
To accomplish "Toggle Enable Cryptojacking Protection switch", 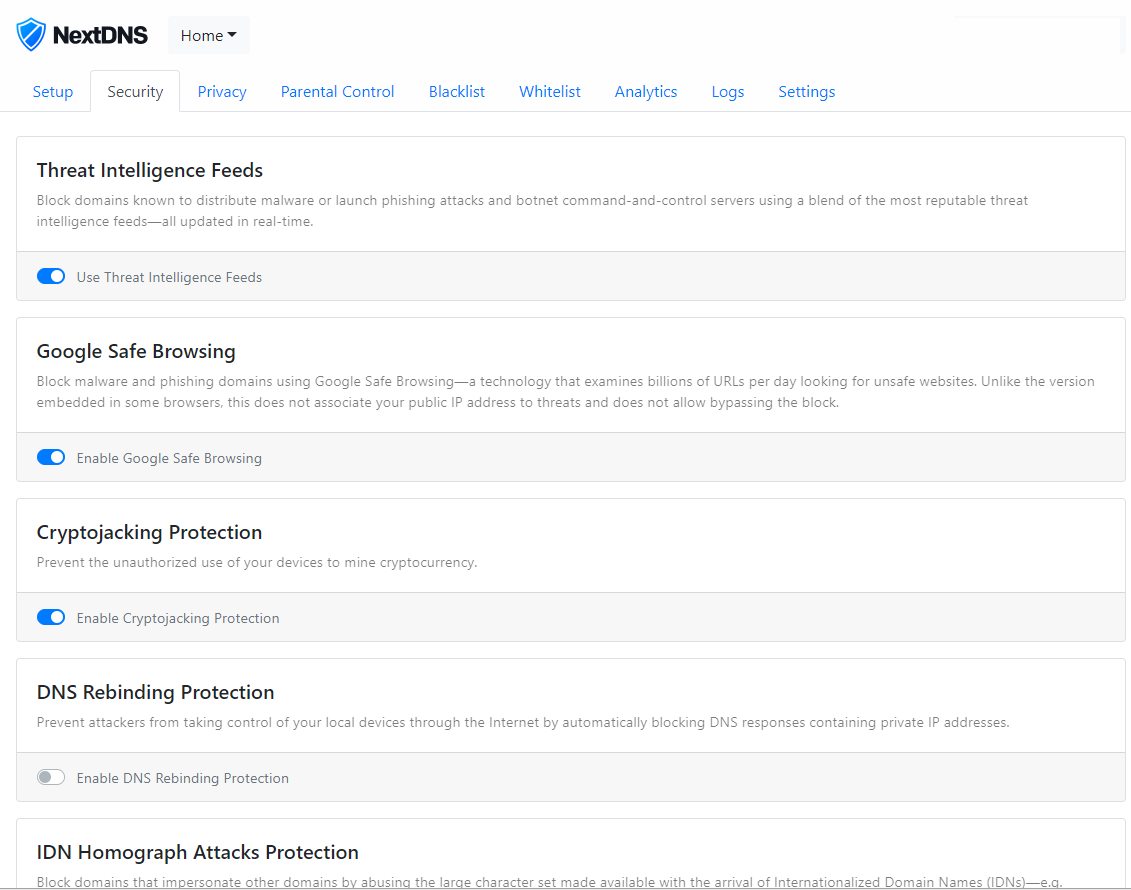I will pos(50,617).
